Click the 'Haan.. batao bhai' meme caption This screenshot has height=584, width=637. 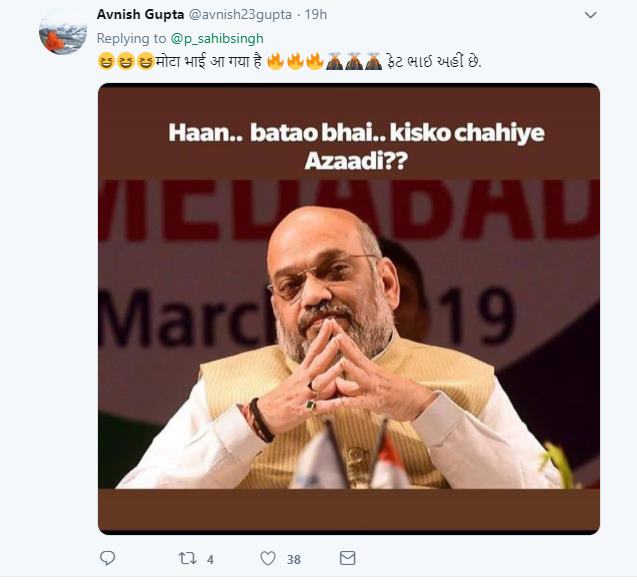click(x=348, y=145)
